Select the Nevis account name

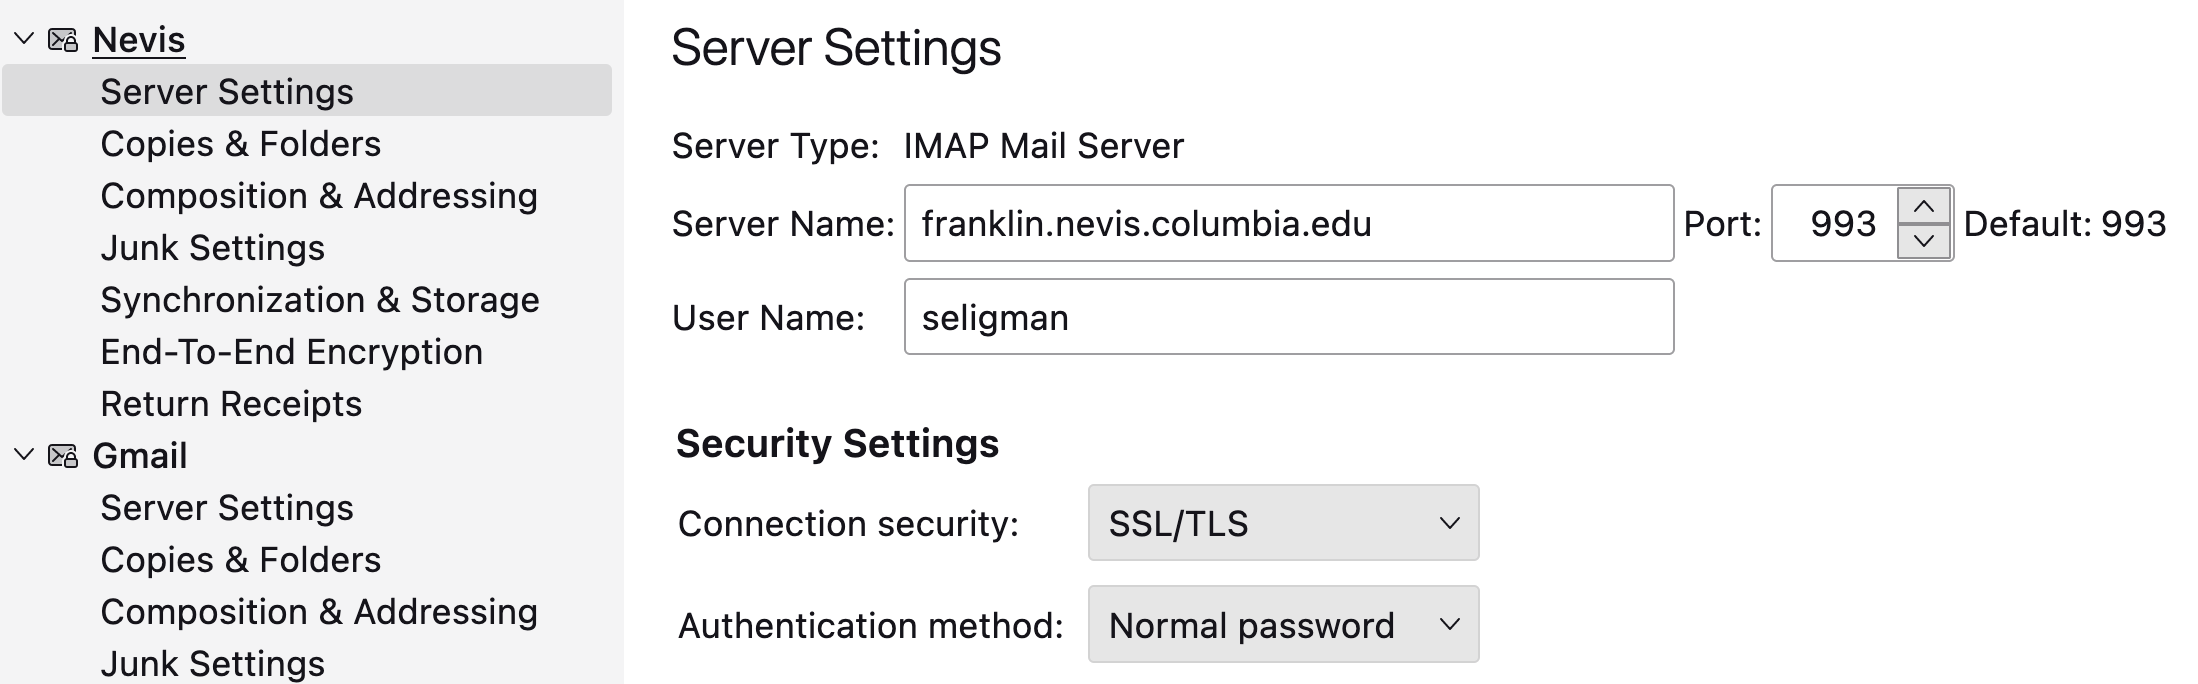click(x=138, y=38)
